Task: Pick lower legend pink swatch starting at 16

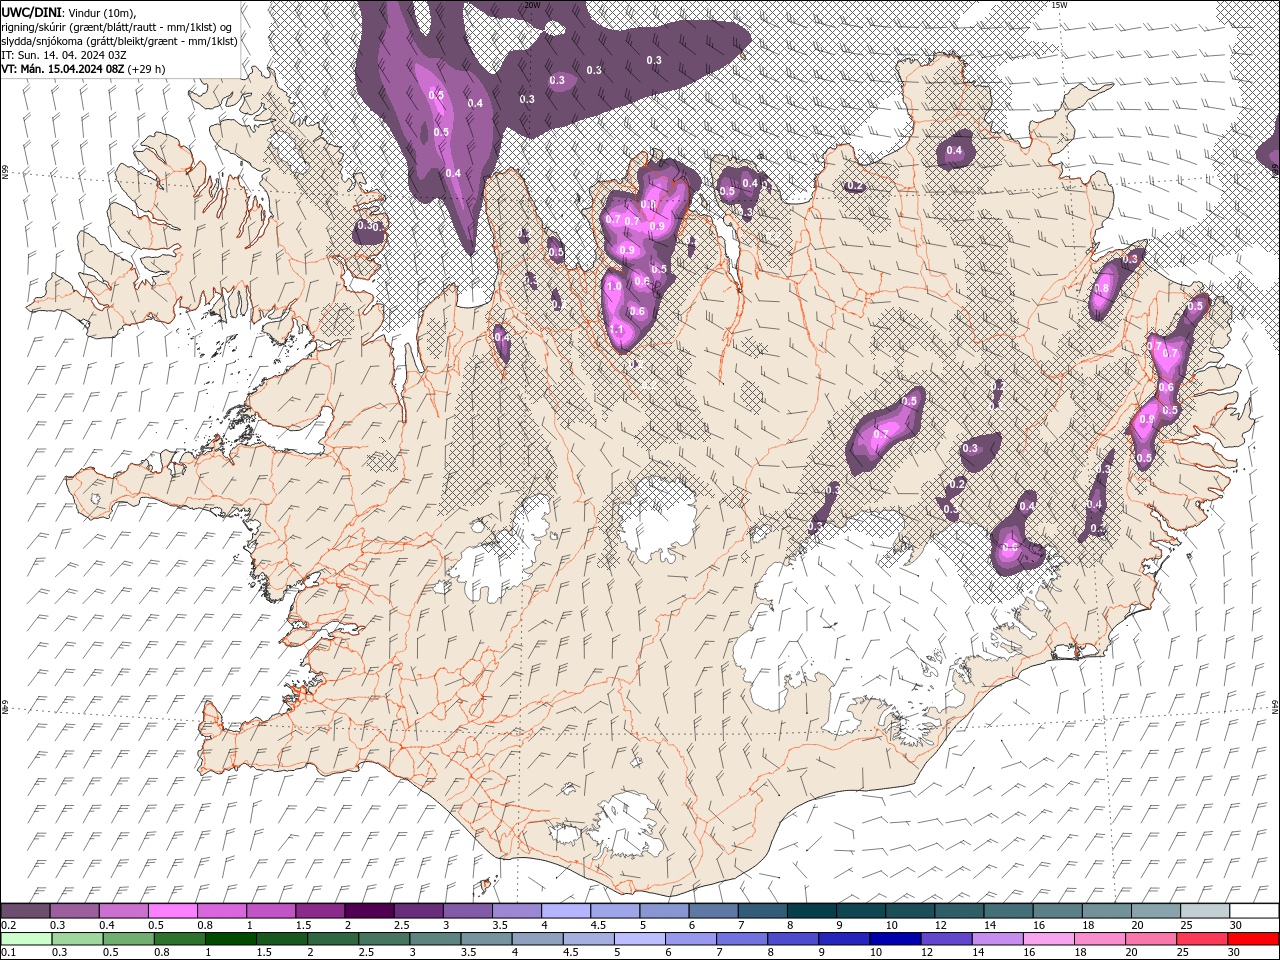Action: 1048,939
